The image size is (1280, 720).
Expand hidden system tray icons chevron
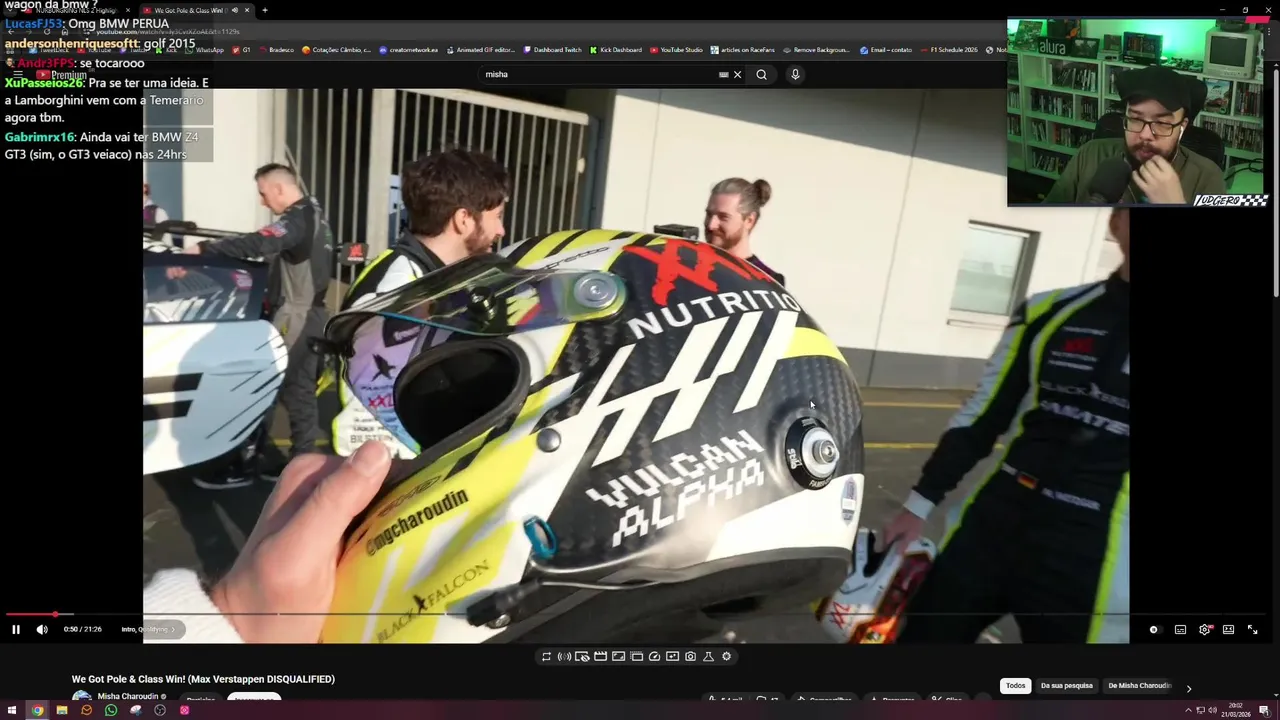point(1188,710)
